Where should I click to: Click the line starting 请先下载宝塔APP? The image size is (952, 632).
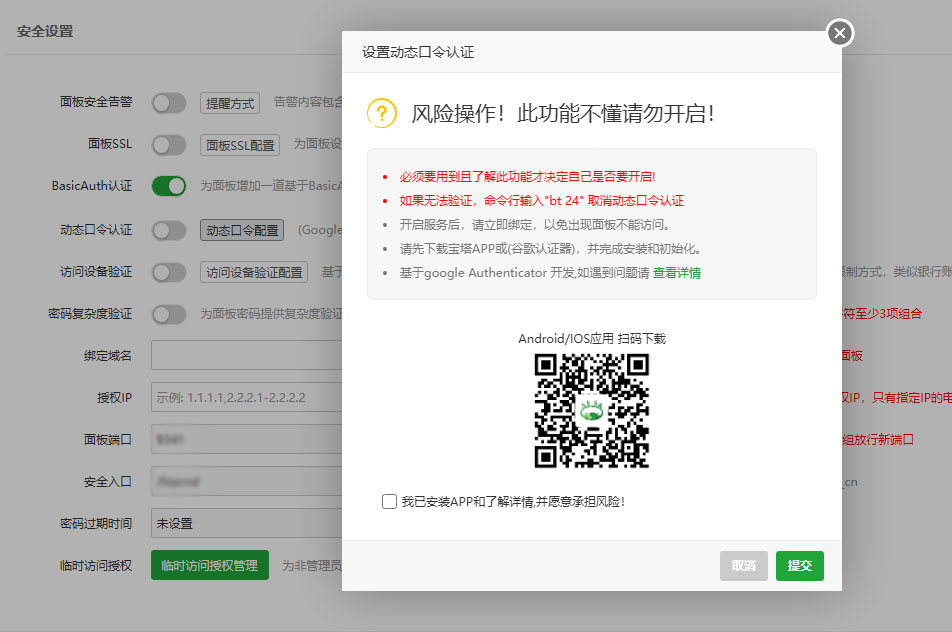pos(551,249)
